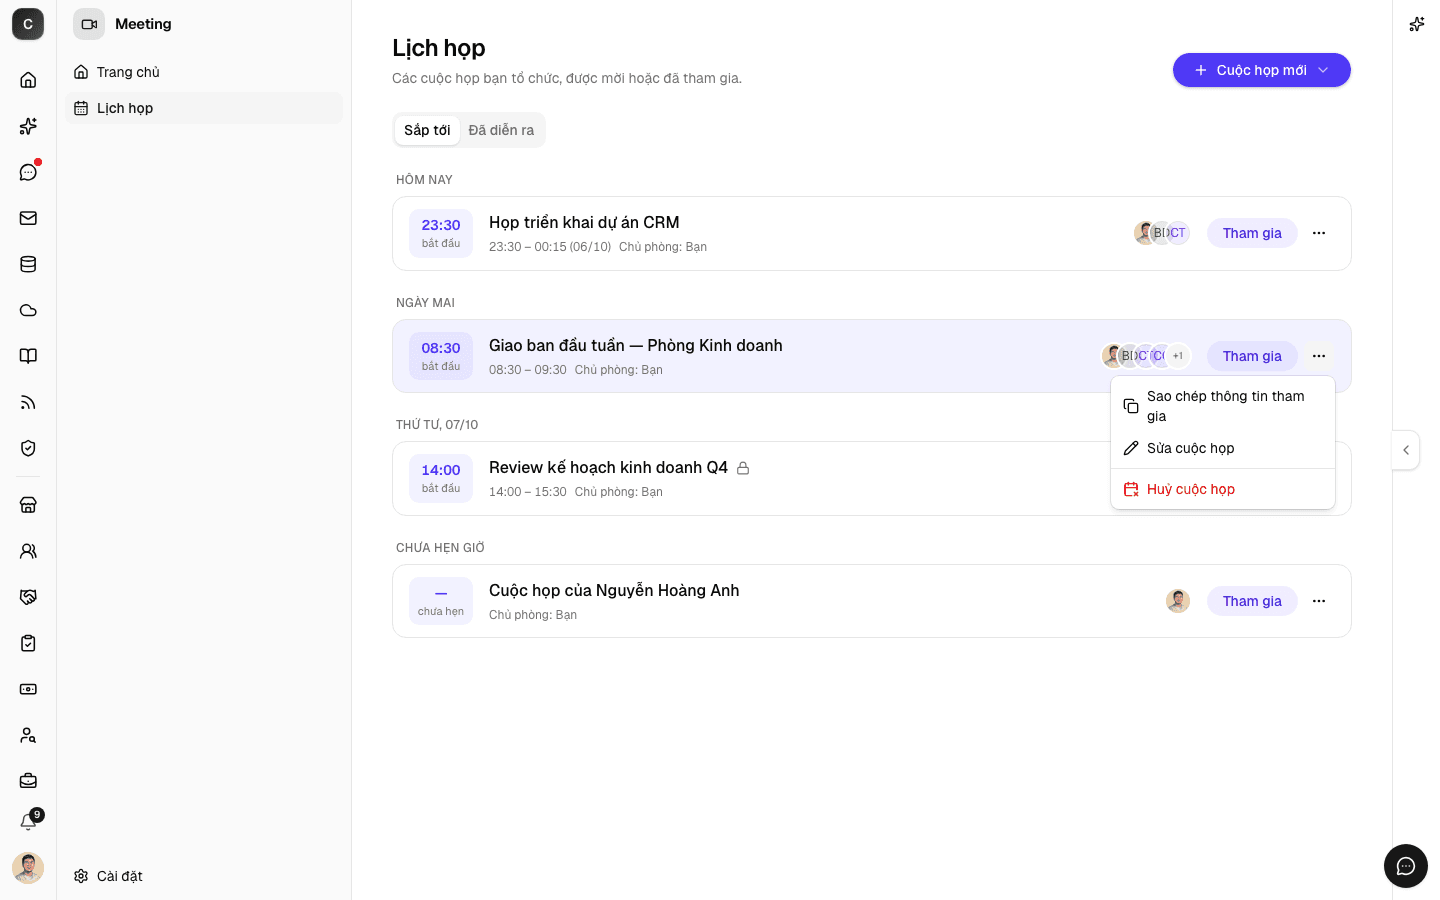Screen dimensions: 1440x900
Task: Open the home icon in the left rail
Action: pyautogui.click(x=28, y=80)
